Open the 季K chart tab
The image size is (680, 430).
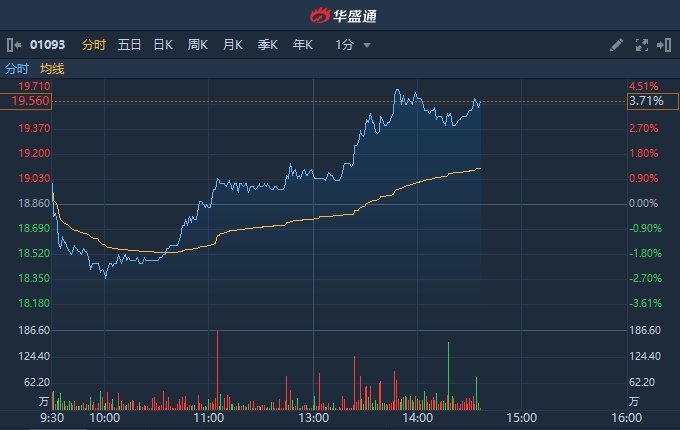[267, 45]
